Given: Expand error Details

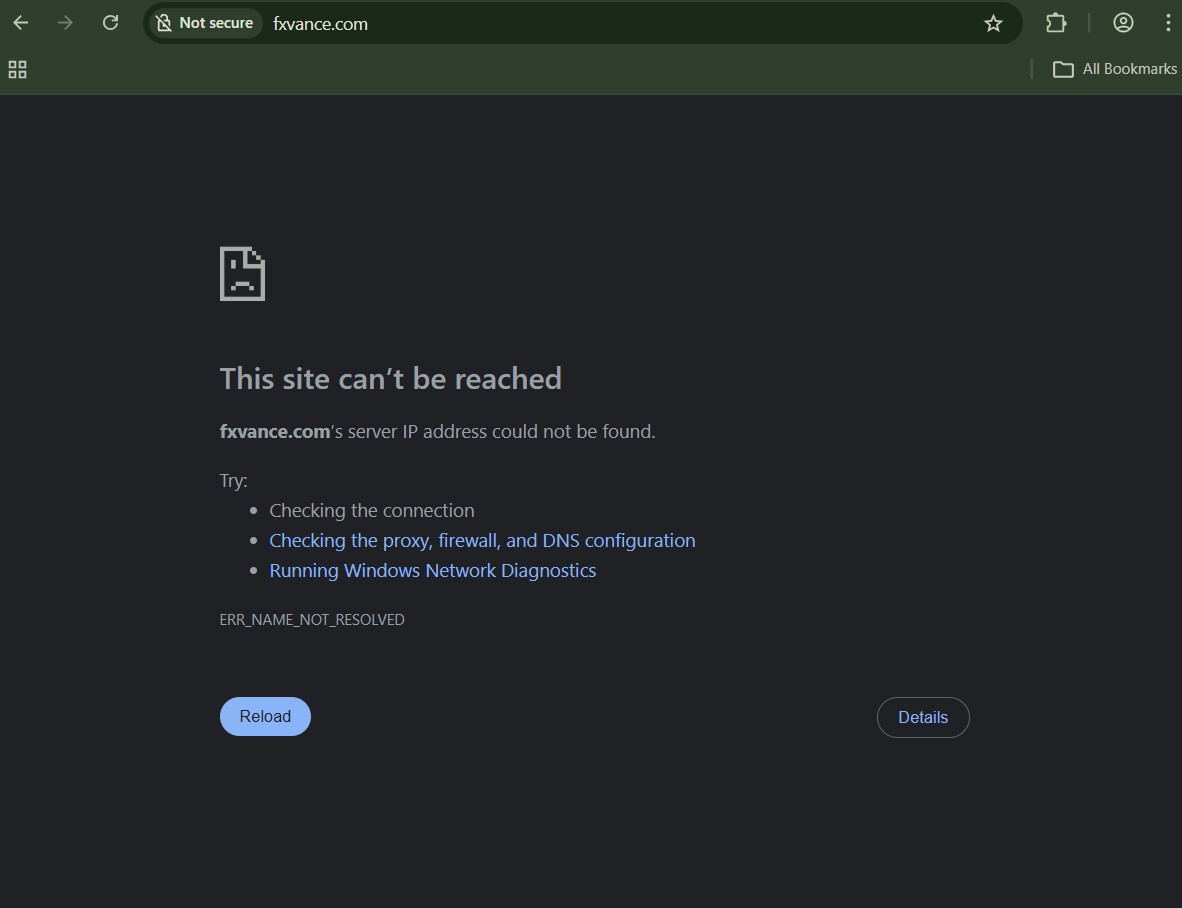Looking at the screenshot, I should tap(922, 717).
